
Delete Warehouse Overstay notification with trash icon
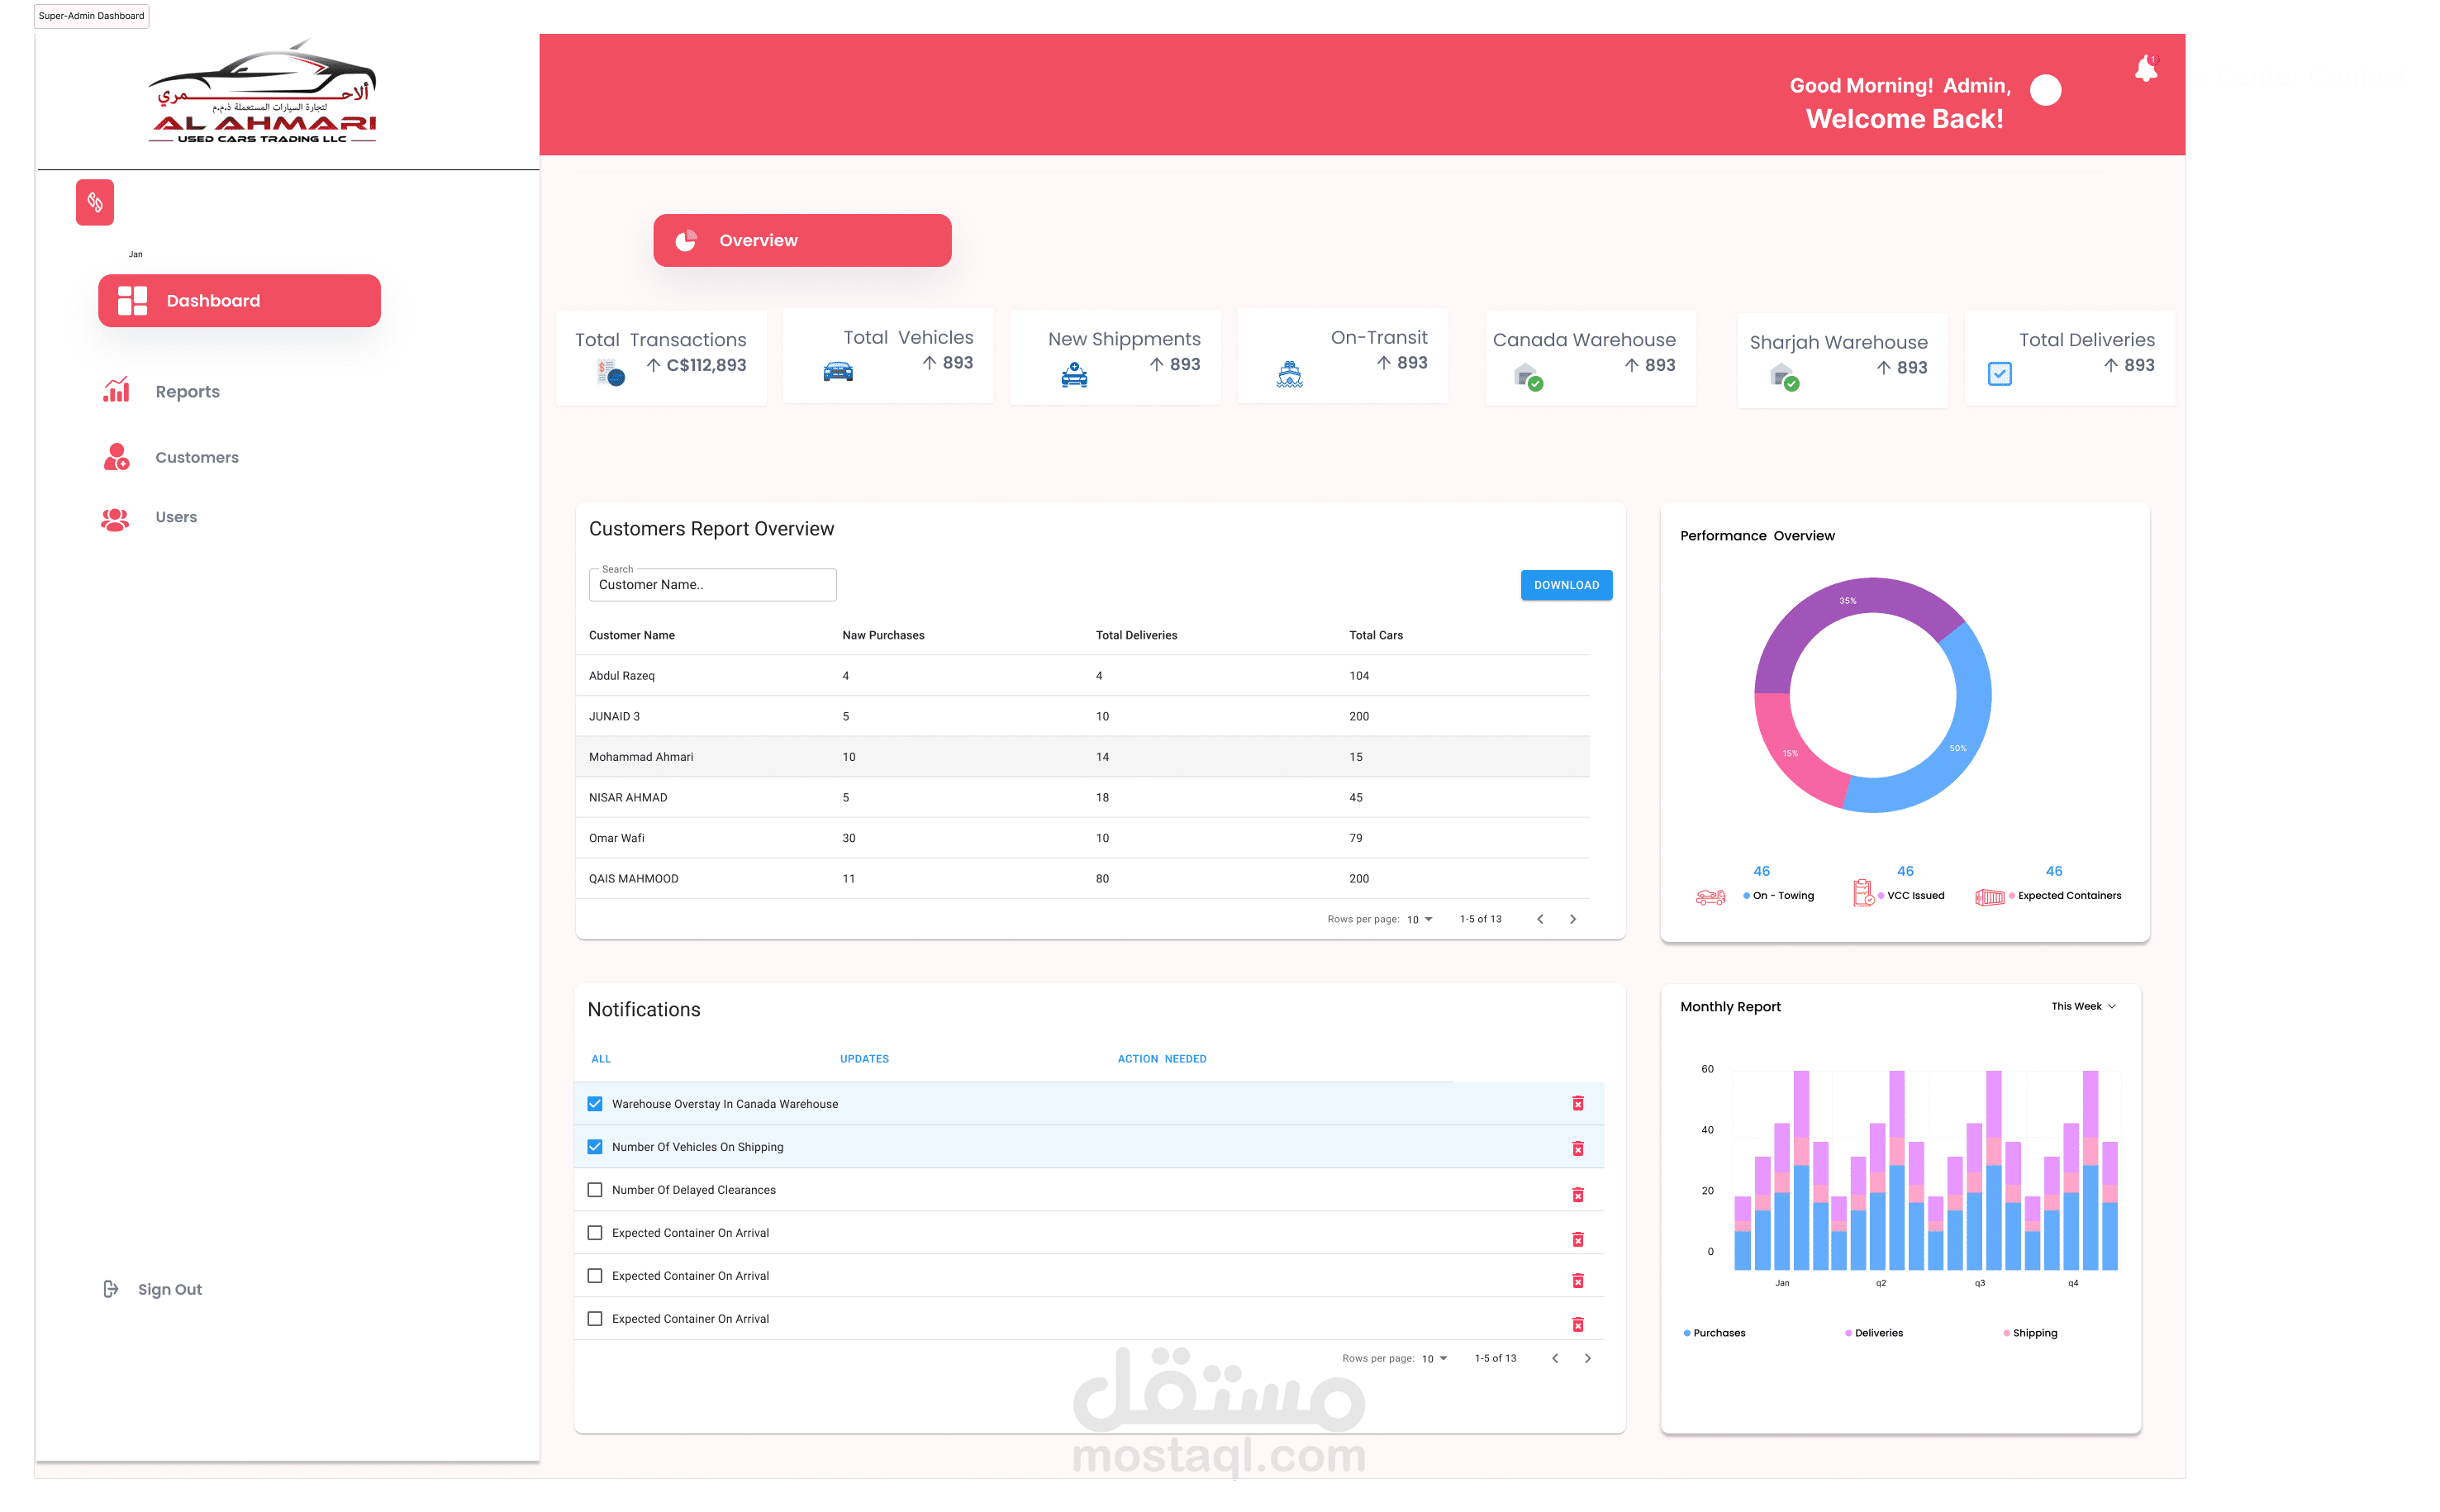(1577, 1103)
